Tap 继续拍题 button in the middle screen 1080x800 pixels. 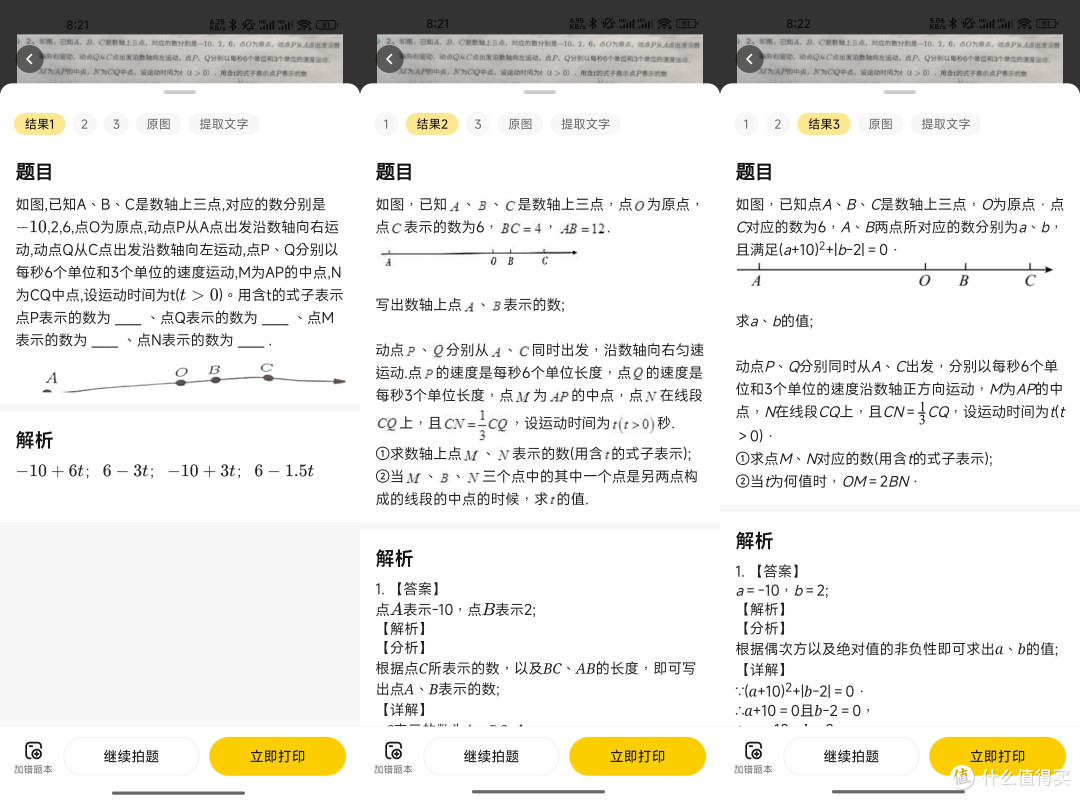pyautogui.click(x=491, y=756)
